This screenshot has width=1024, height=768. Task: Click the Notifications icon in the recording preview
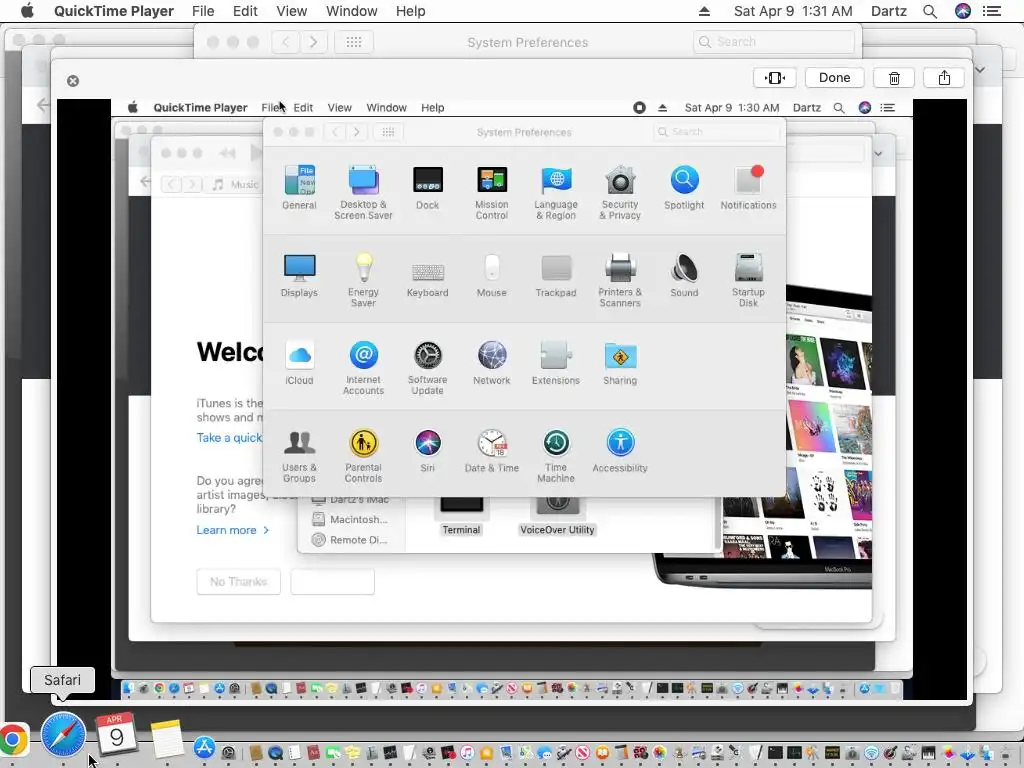pyautogui.click(x=748, y=180)
